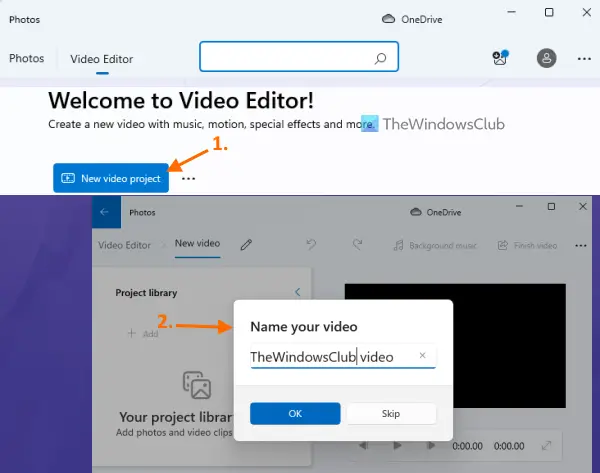The width and height of the screenshot is (600, 473).
Task: Open the import photos icon
Action: coord(500,58)
